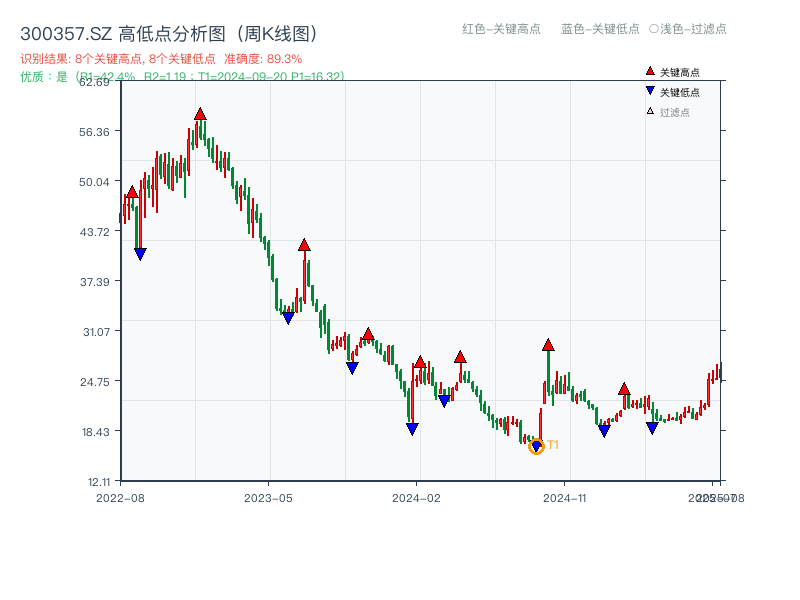Select the red key-high triangle near 42 in mid-2023
800x600 pixels.
pos(304,245)
